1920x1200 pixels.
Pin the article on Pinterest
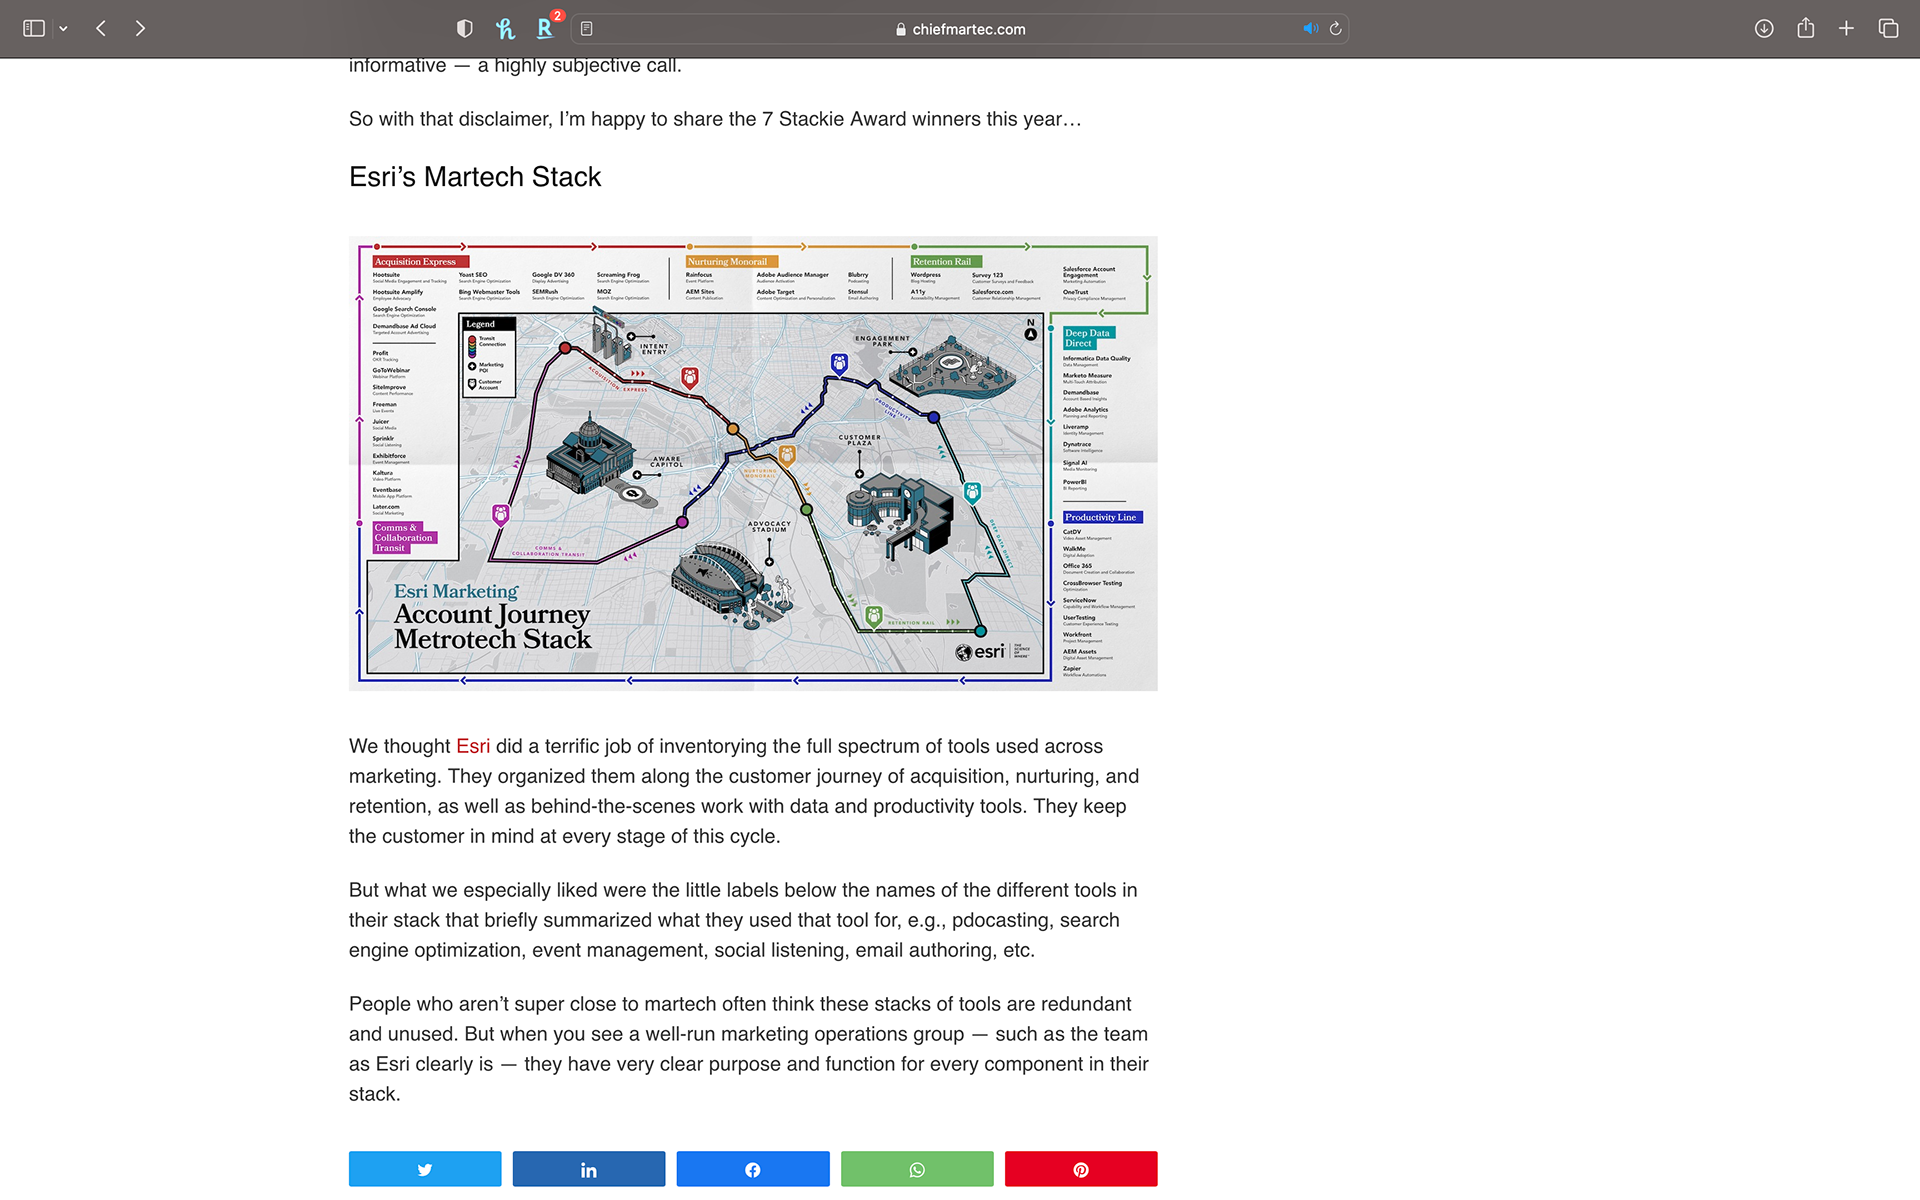pyautogui.click(x=1081, y=1169)
